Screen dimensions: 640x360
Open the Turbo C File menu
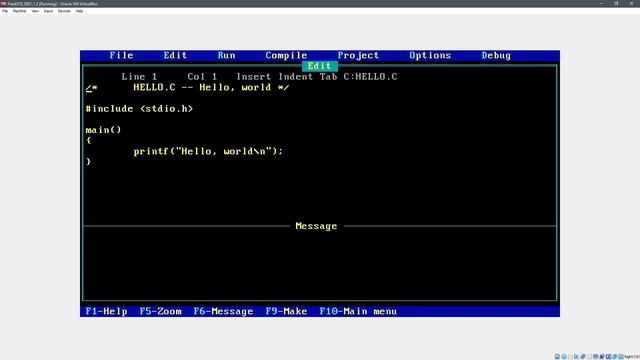point(121,56)
